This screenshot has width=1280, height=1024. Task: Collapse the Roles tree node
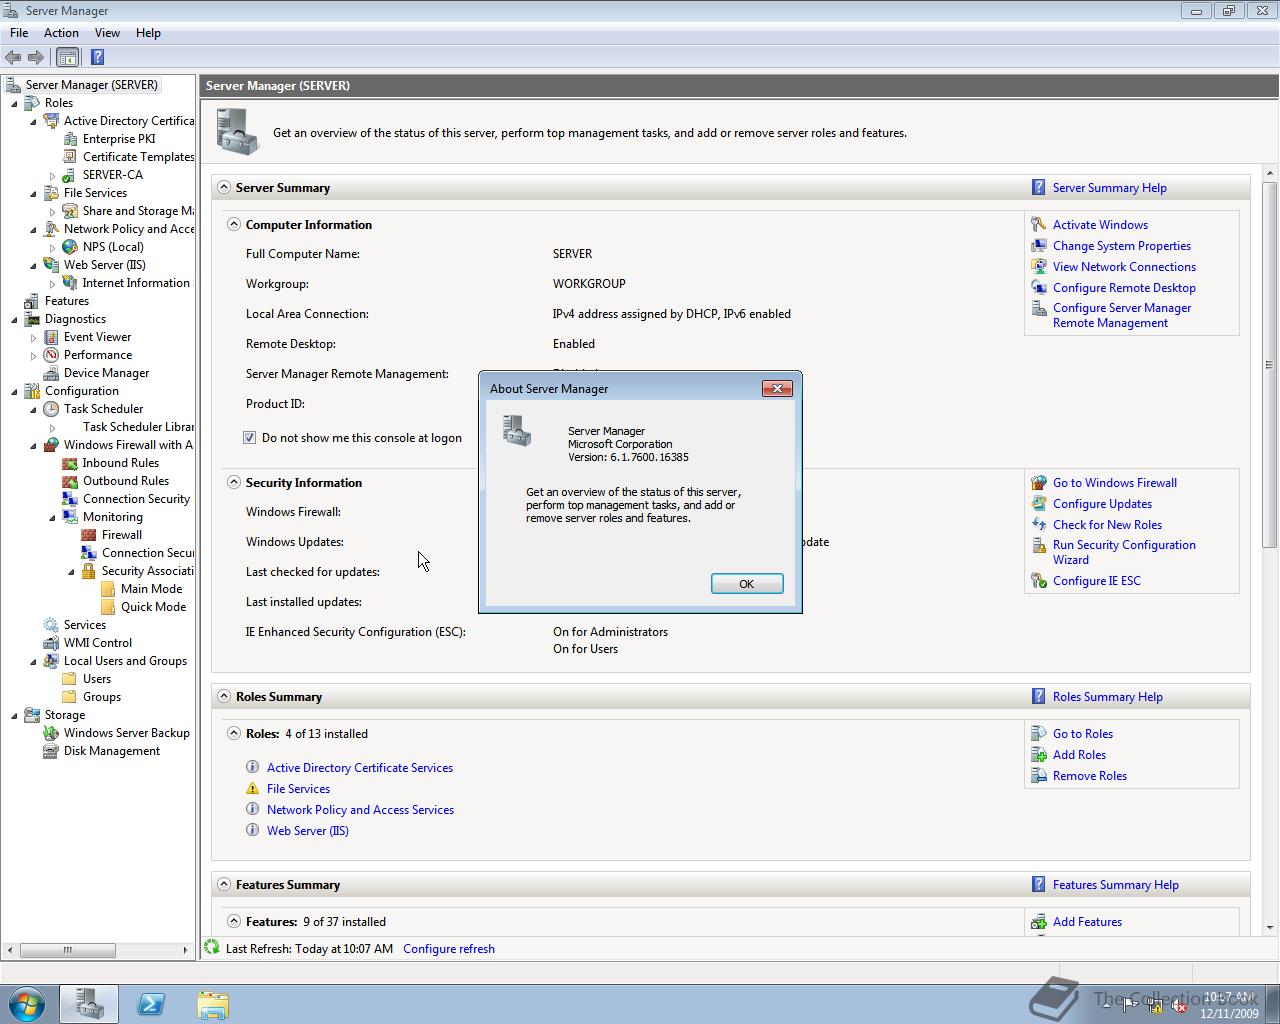[x=14, y=103]
